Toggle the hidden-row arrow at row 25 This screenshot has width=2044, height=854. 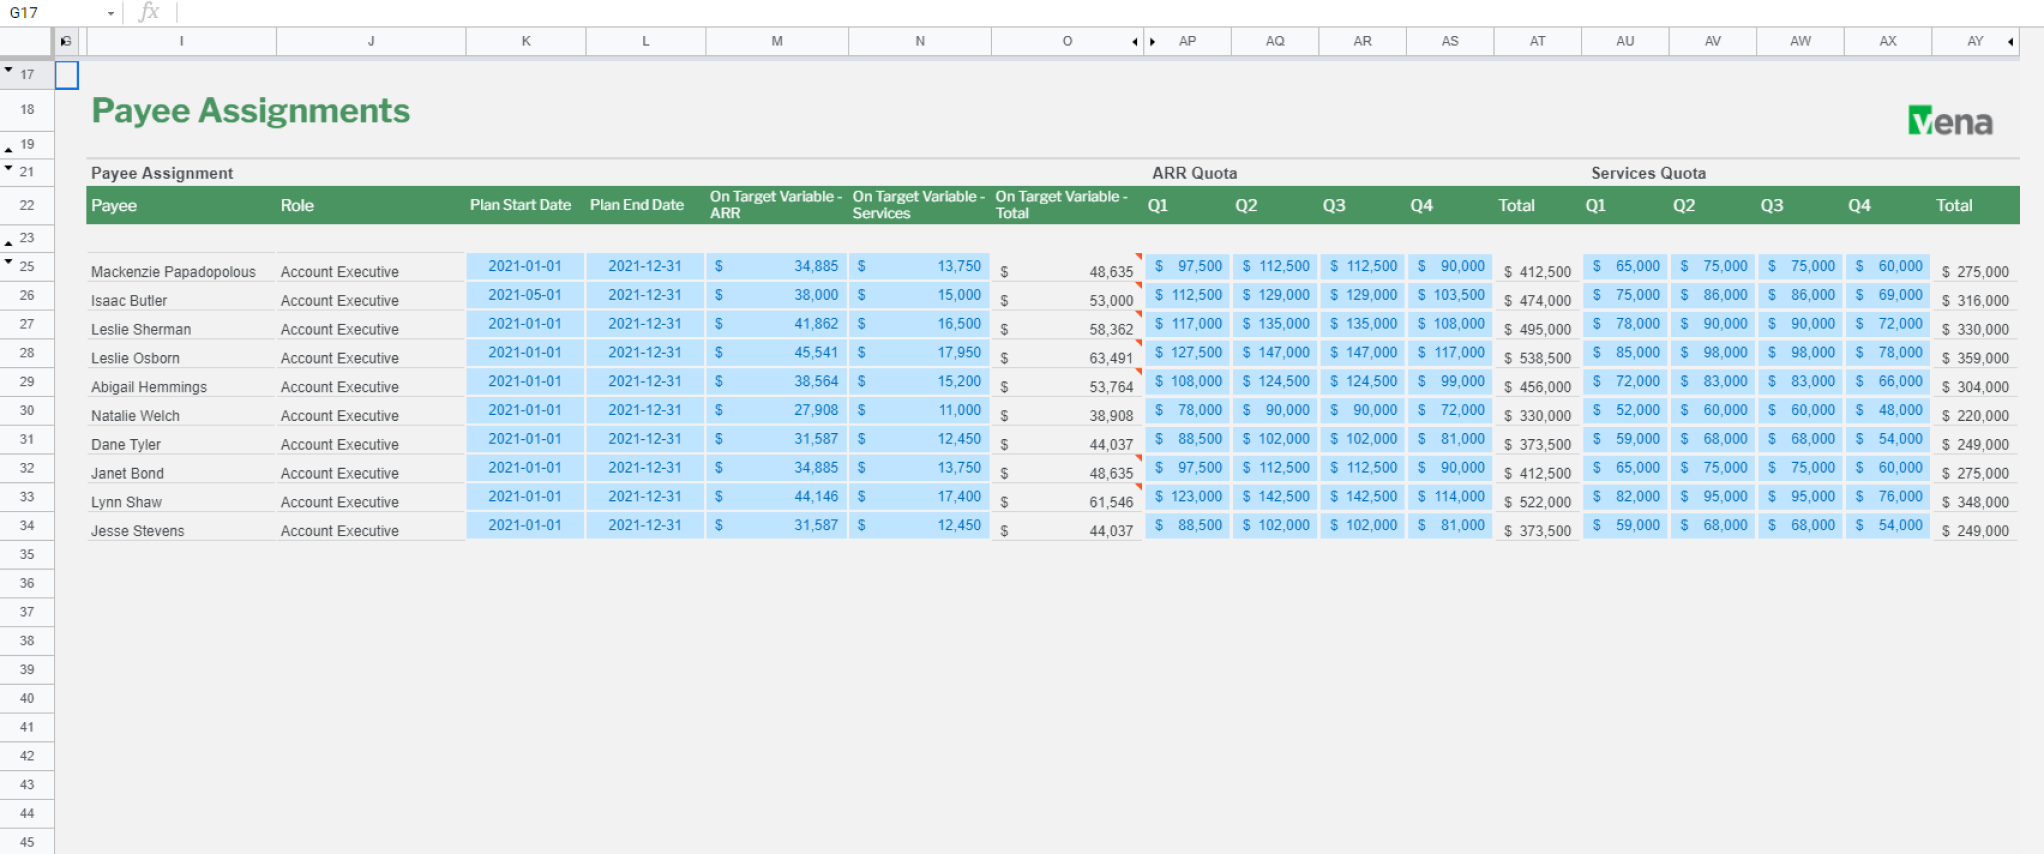coord(9,262)
